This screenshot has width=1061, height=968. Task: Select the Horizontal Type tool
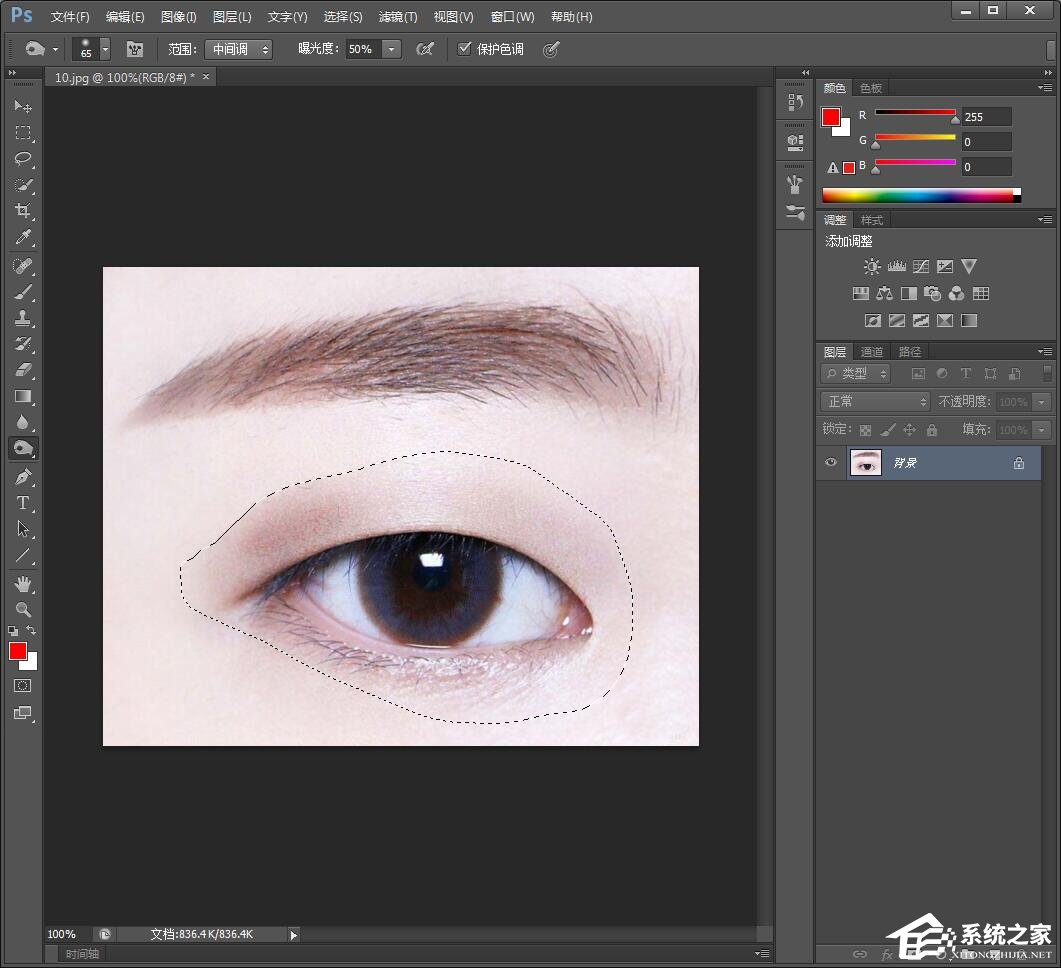(23, 503)
